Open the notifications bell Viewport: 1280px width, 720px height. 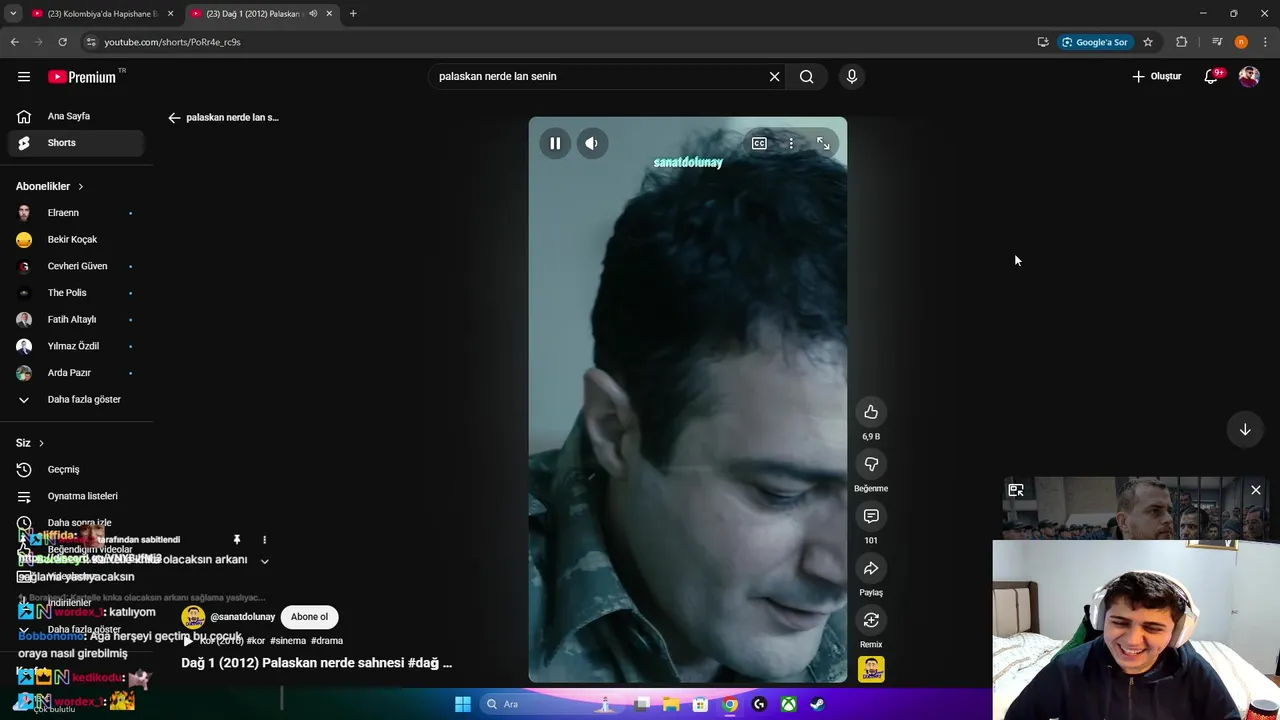[x=1211, y=76]
